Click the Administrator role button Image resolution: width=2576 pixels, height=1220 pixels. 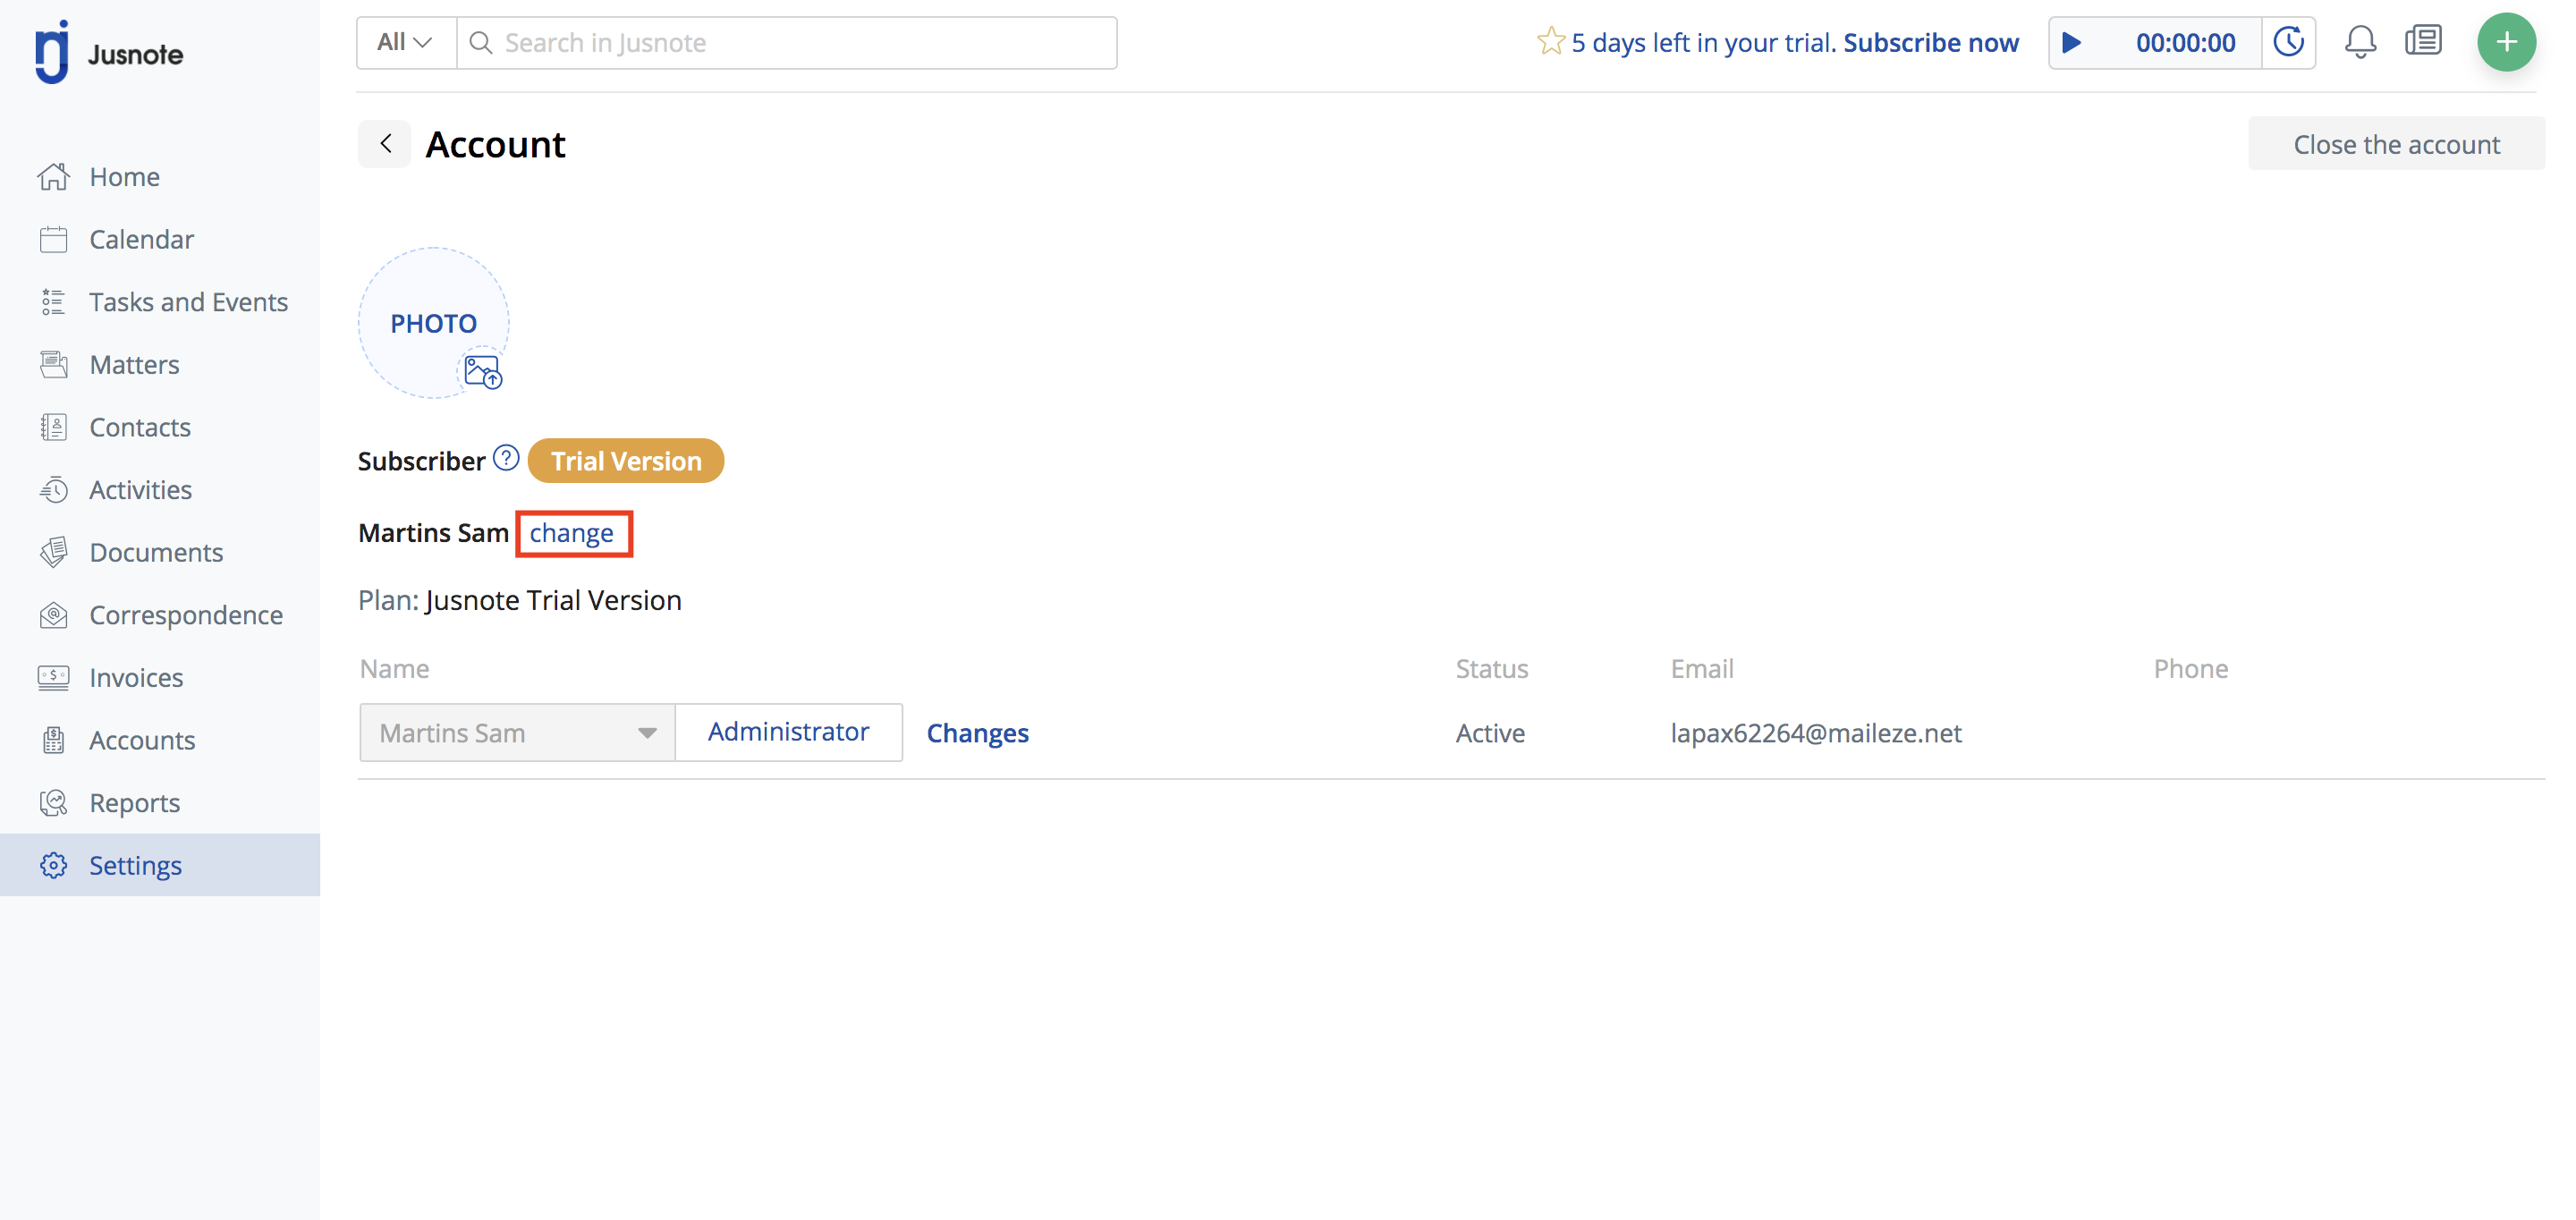(x=789, y=733)
